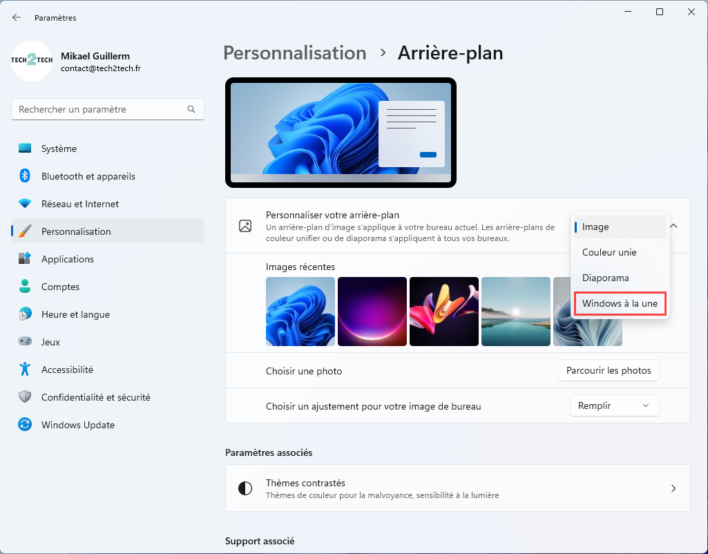
Task: Collapse the Personnaliser votre arrière-plan section chevron
Action: pos(673,227)
